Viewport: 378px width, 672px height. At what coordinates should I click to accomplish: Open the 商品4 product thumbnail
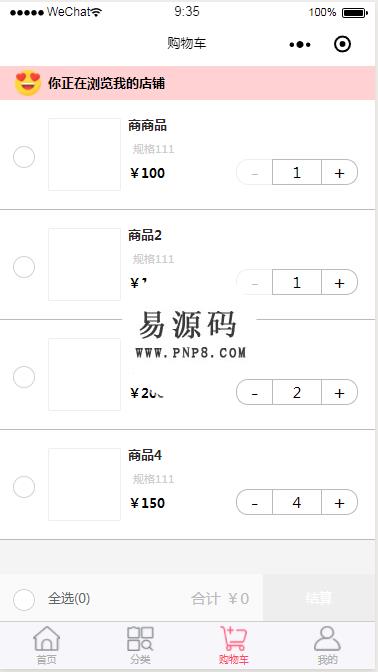84,484
